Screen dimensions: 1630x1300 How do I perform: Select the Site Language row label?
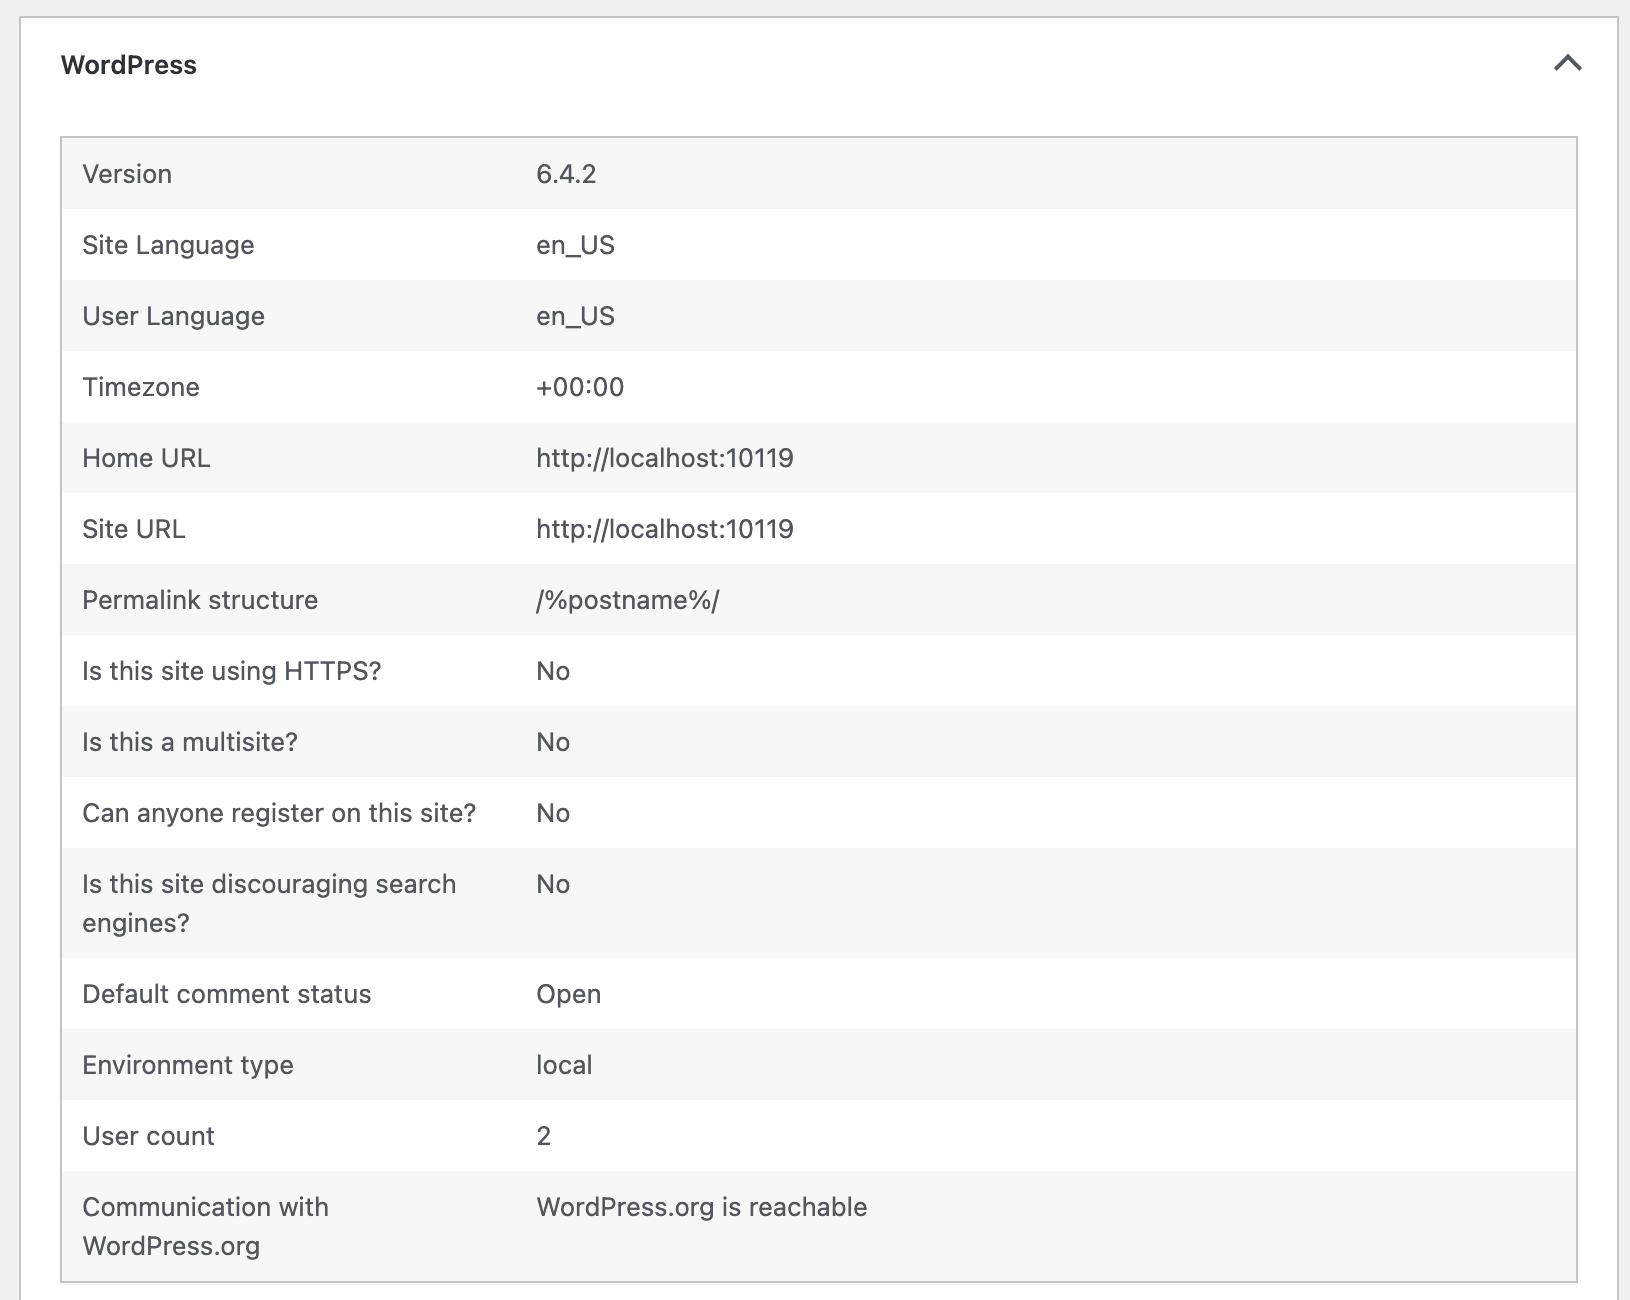(168, 245)
